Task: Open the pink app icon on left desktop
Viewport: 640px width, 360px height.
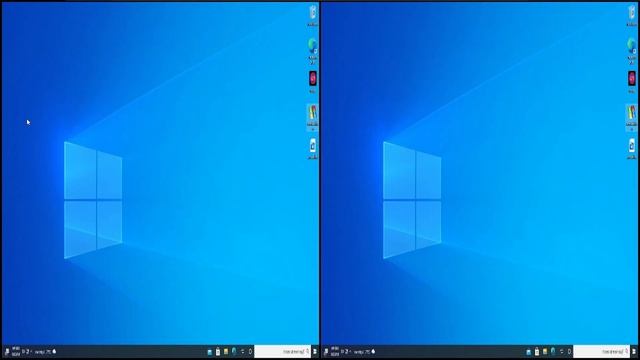Action: 313,82
